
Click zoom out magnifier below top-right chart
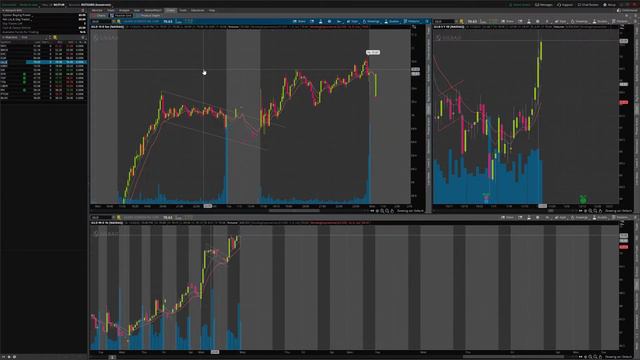coord(595,211)
